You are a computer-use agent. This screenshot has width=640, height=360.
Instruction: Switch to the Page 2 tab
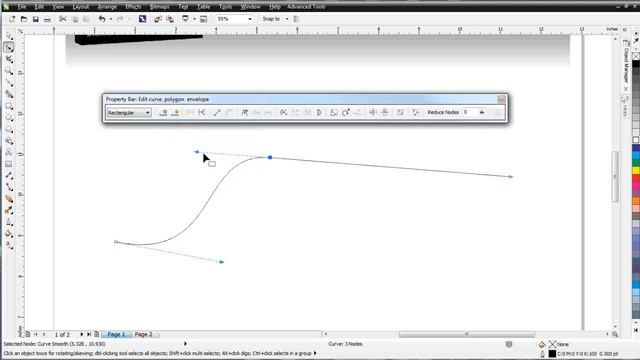143,334
